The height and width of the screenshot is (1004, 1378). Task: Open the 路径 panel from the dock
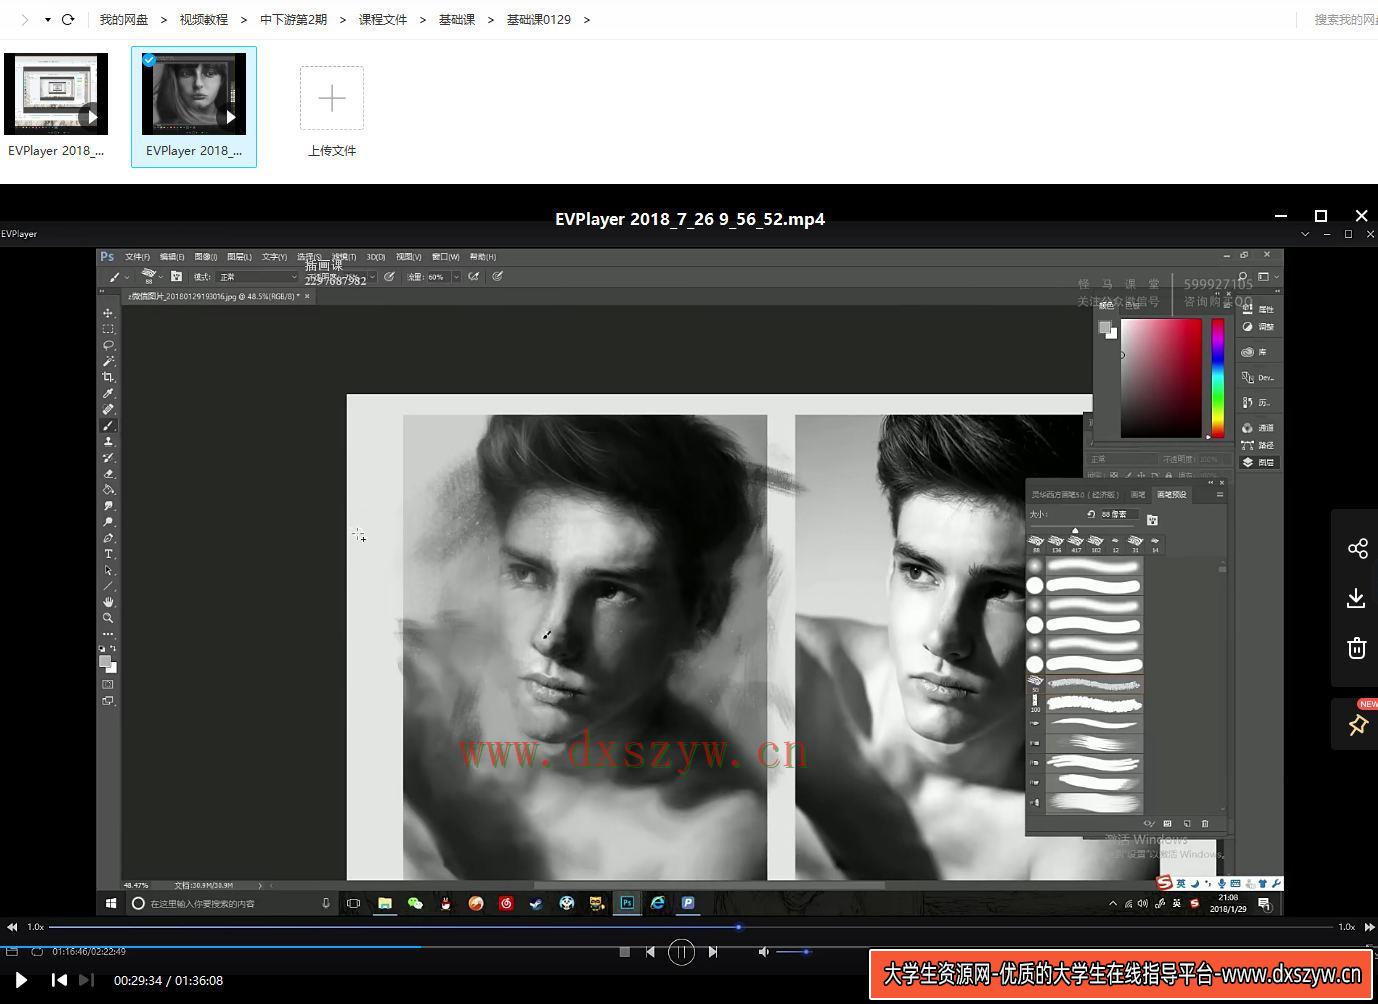[x=1258, y=445]
